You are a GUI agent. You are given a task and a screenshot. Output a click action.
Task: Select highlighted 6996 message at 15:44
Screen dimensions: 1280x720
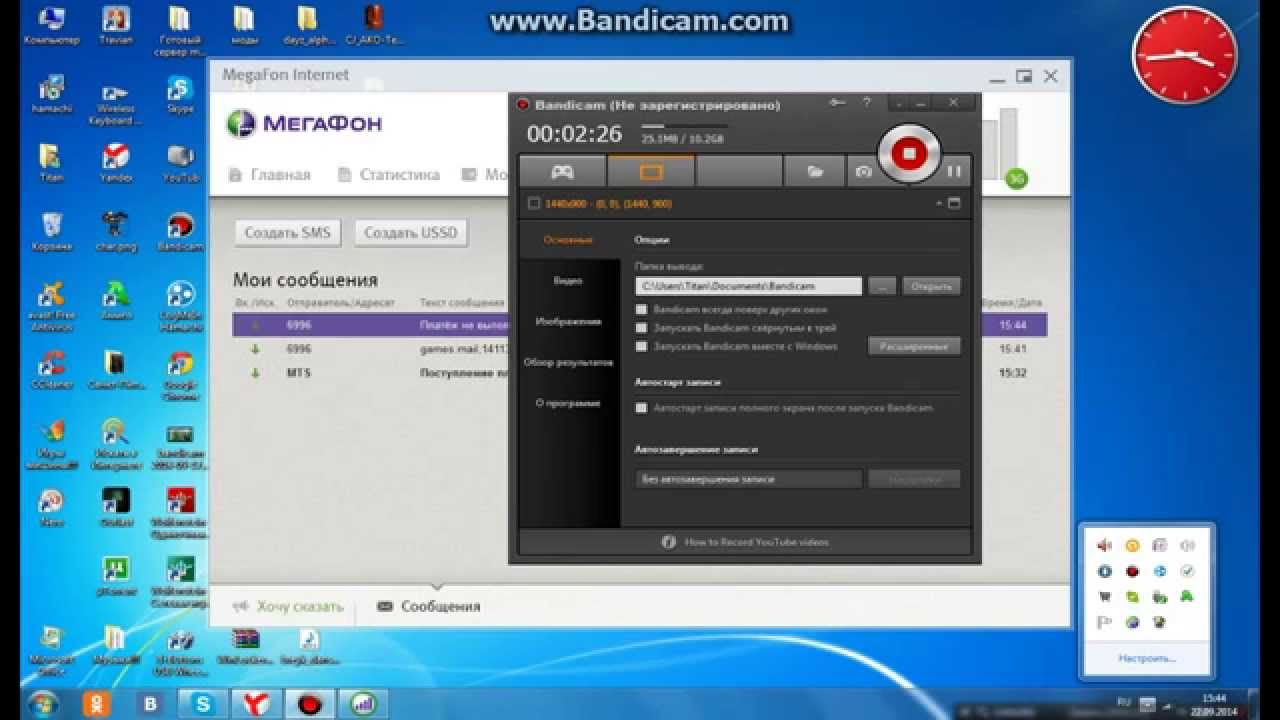[640, 325]
